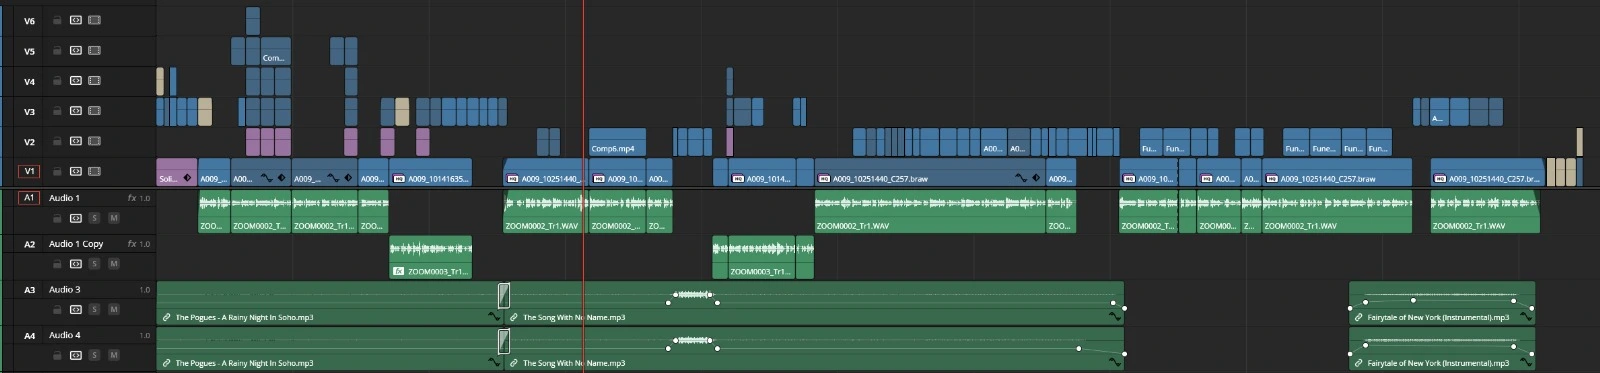Mute the Audio 3 track
Viewport: 1600px width, 373px height.
(x=113, y=309)
